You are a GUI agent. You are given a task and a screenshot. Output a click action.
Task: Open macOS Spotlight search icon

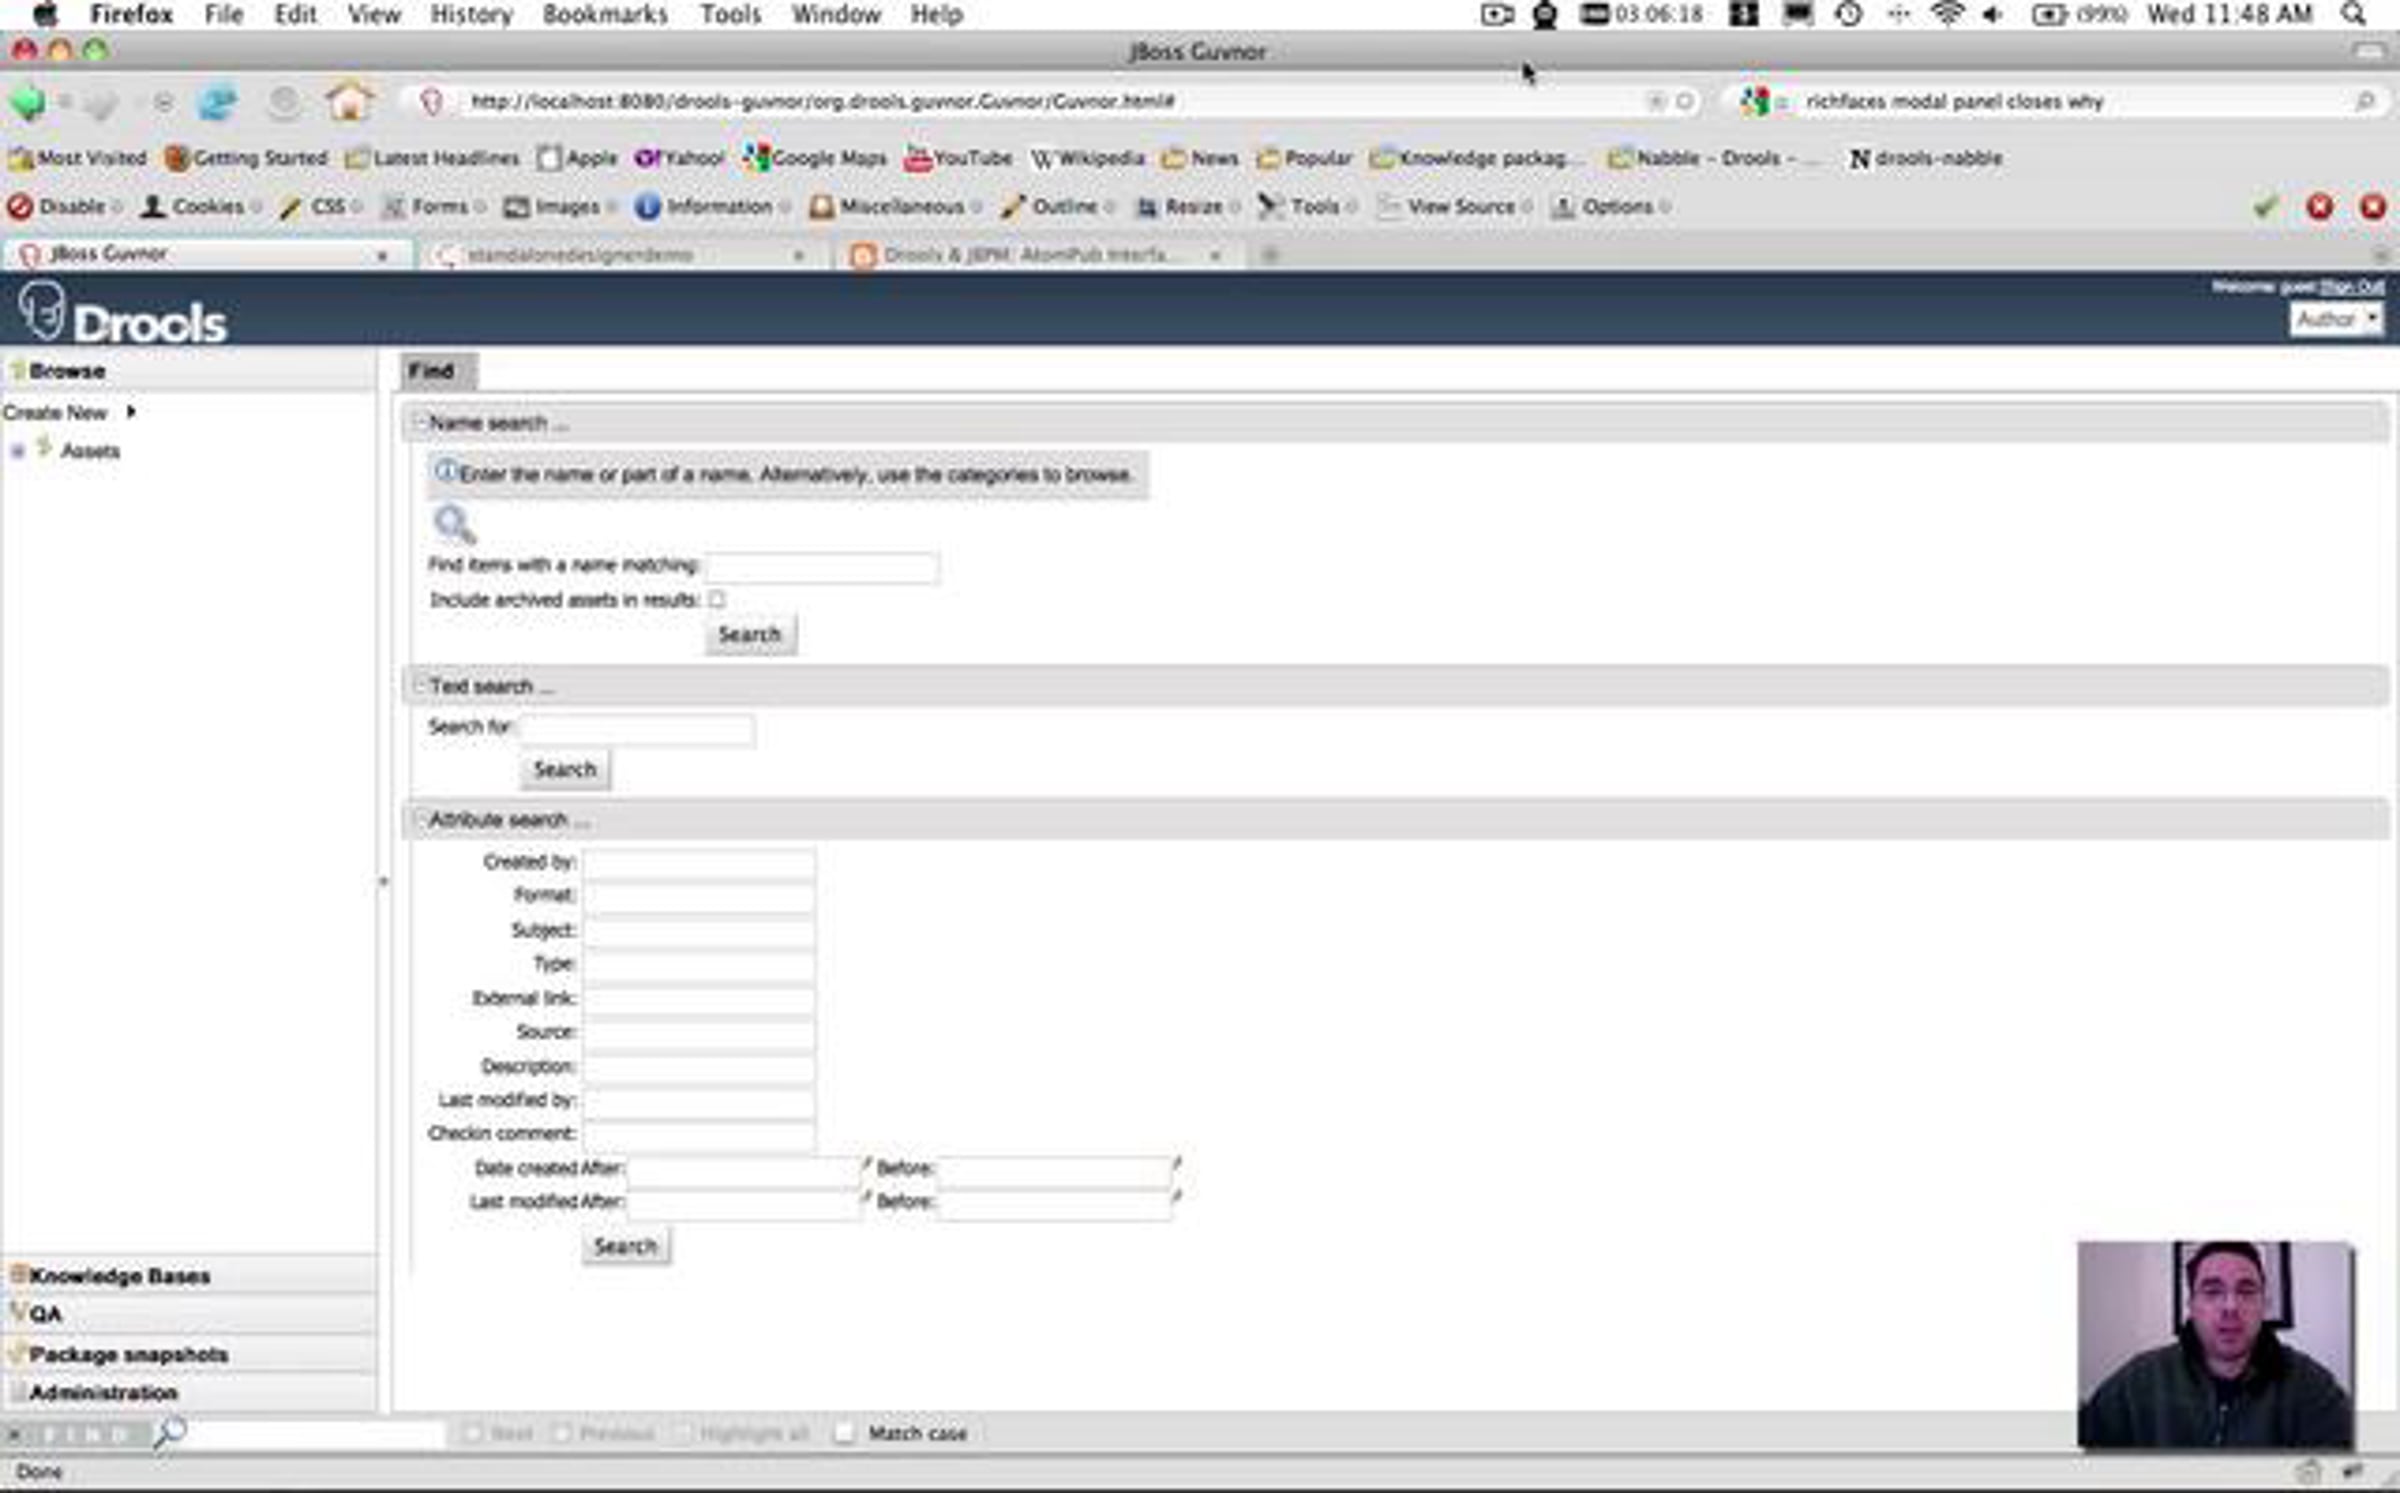[2354, 14]
